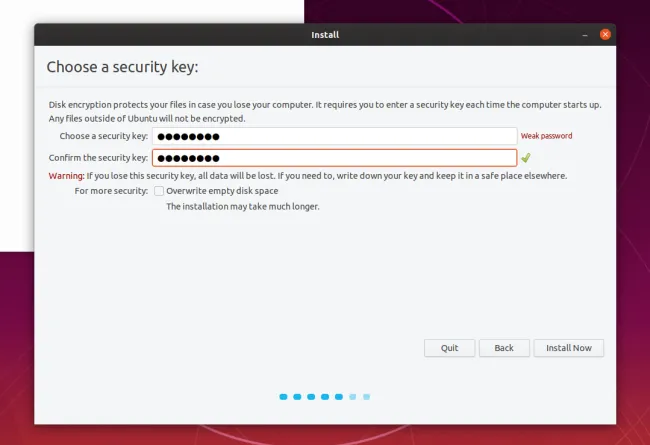The width and height of the screenshot is (650, 445).
Task: Focus the 'Confirm the security key' field
Action: pos(335,158)
